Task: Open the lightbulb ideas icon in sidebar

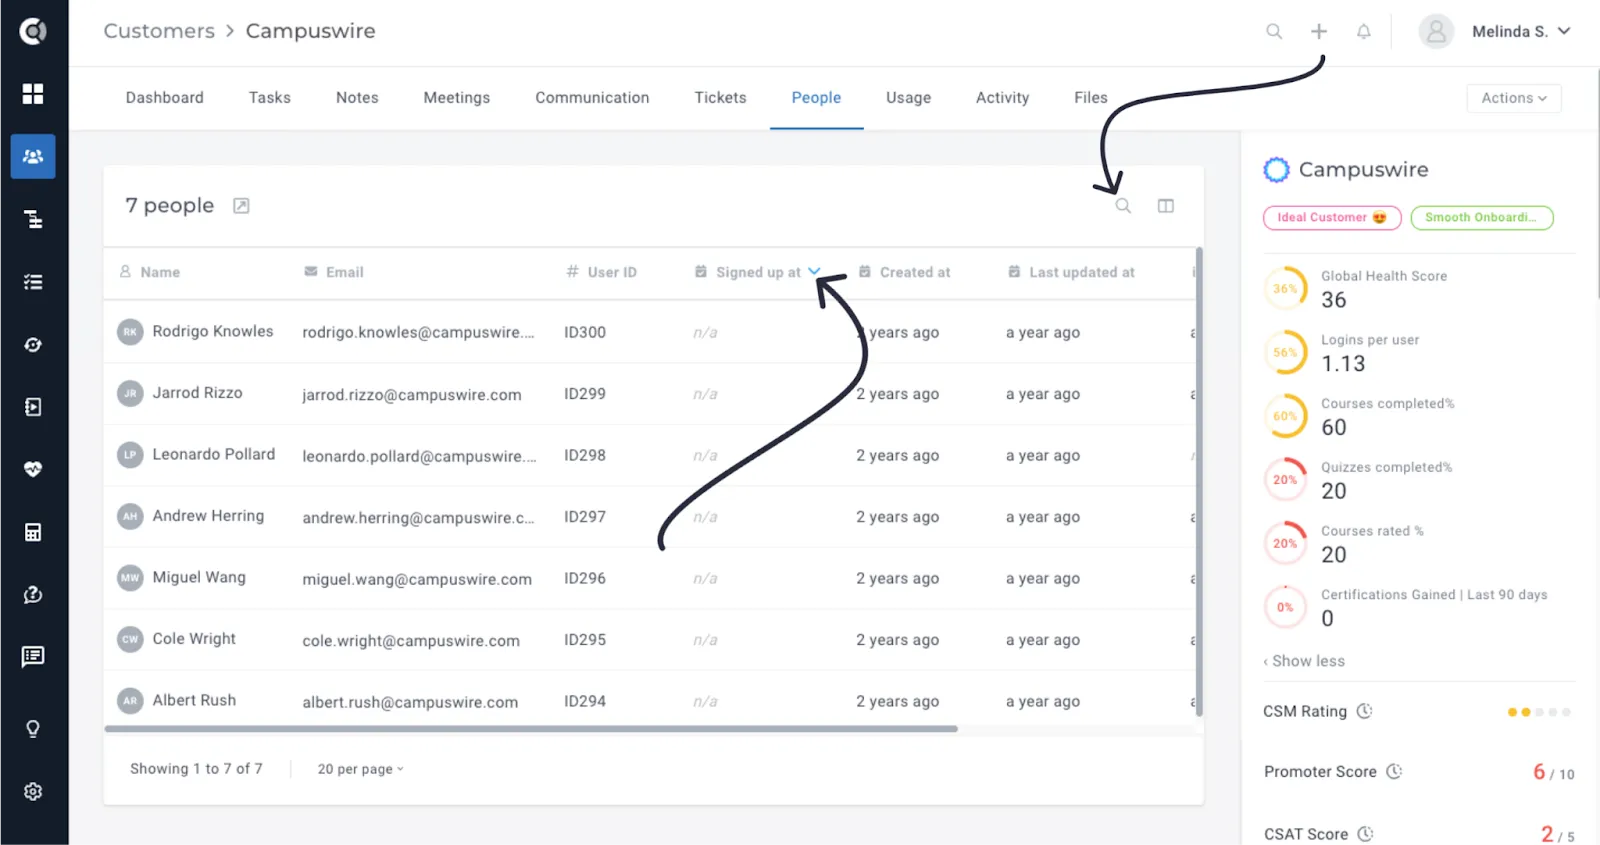Action: [33, 729]
